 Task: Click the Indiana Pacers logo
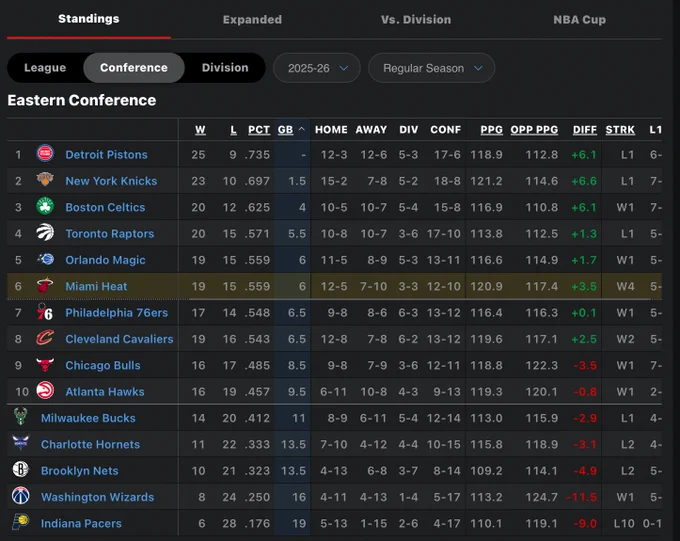20,522
